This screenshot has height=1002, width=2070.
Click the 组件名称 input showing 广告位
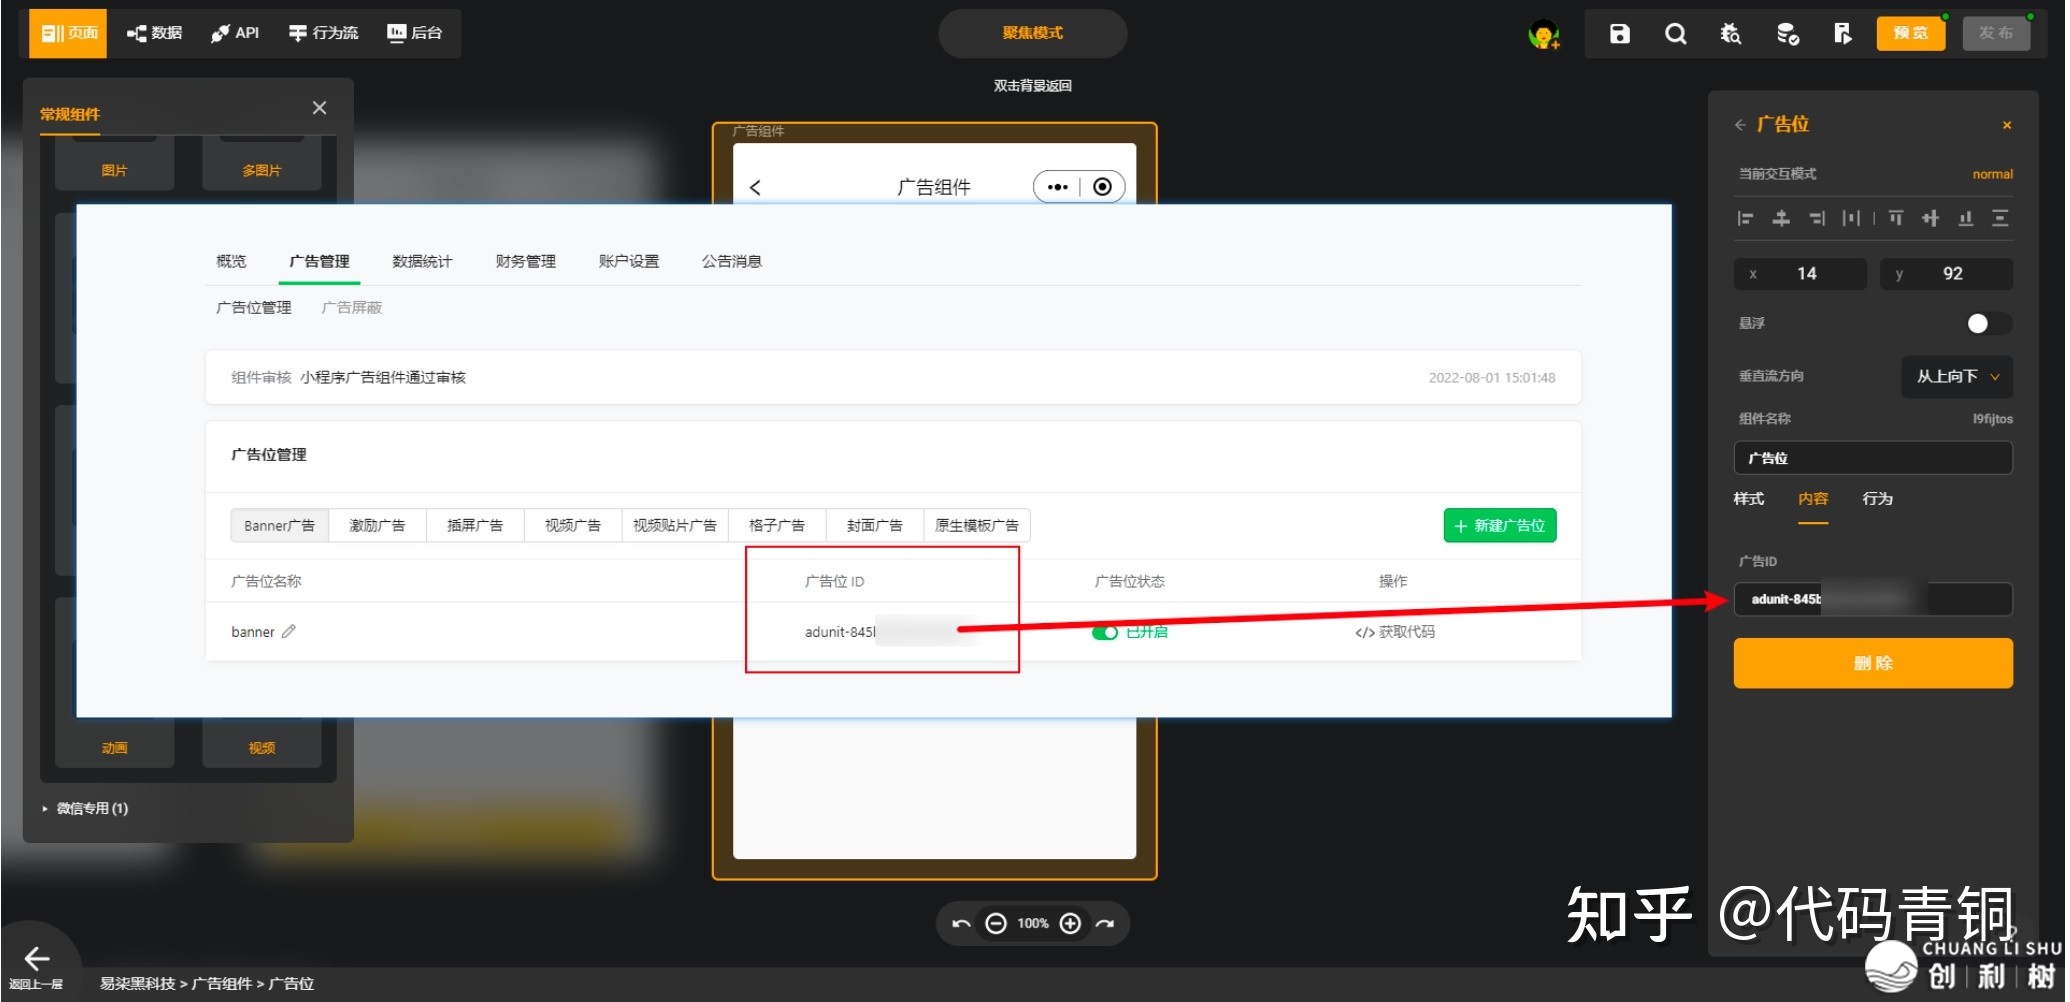[x=1873, y=458]
